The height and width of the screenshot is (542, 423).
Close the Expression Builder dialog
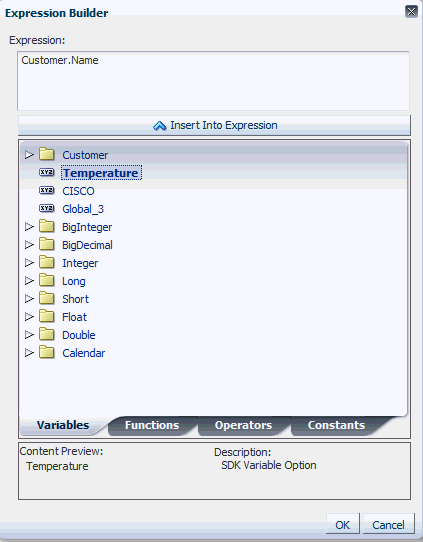pos(411,12)
